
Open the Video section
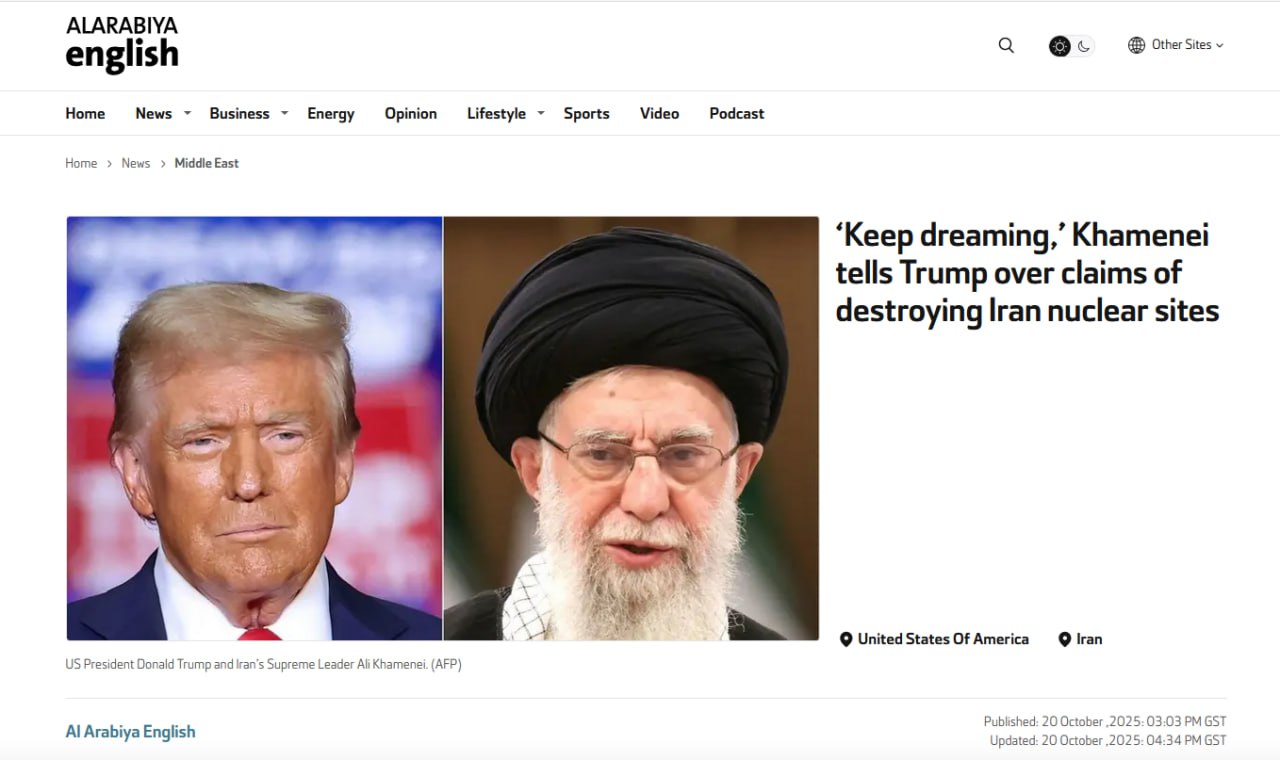coord(660,114)
